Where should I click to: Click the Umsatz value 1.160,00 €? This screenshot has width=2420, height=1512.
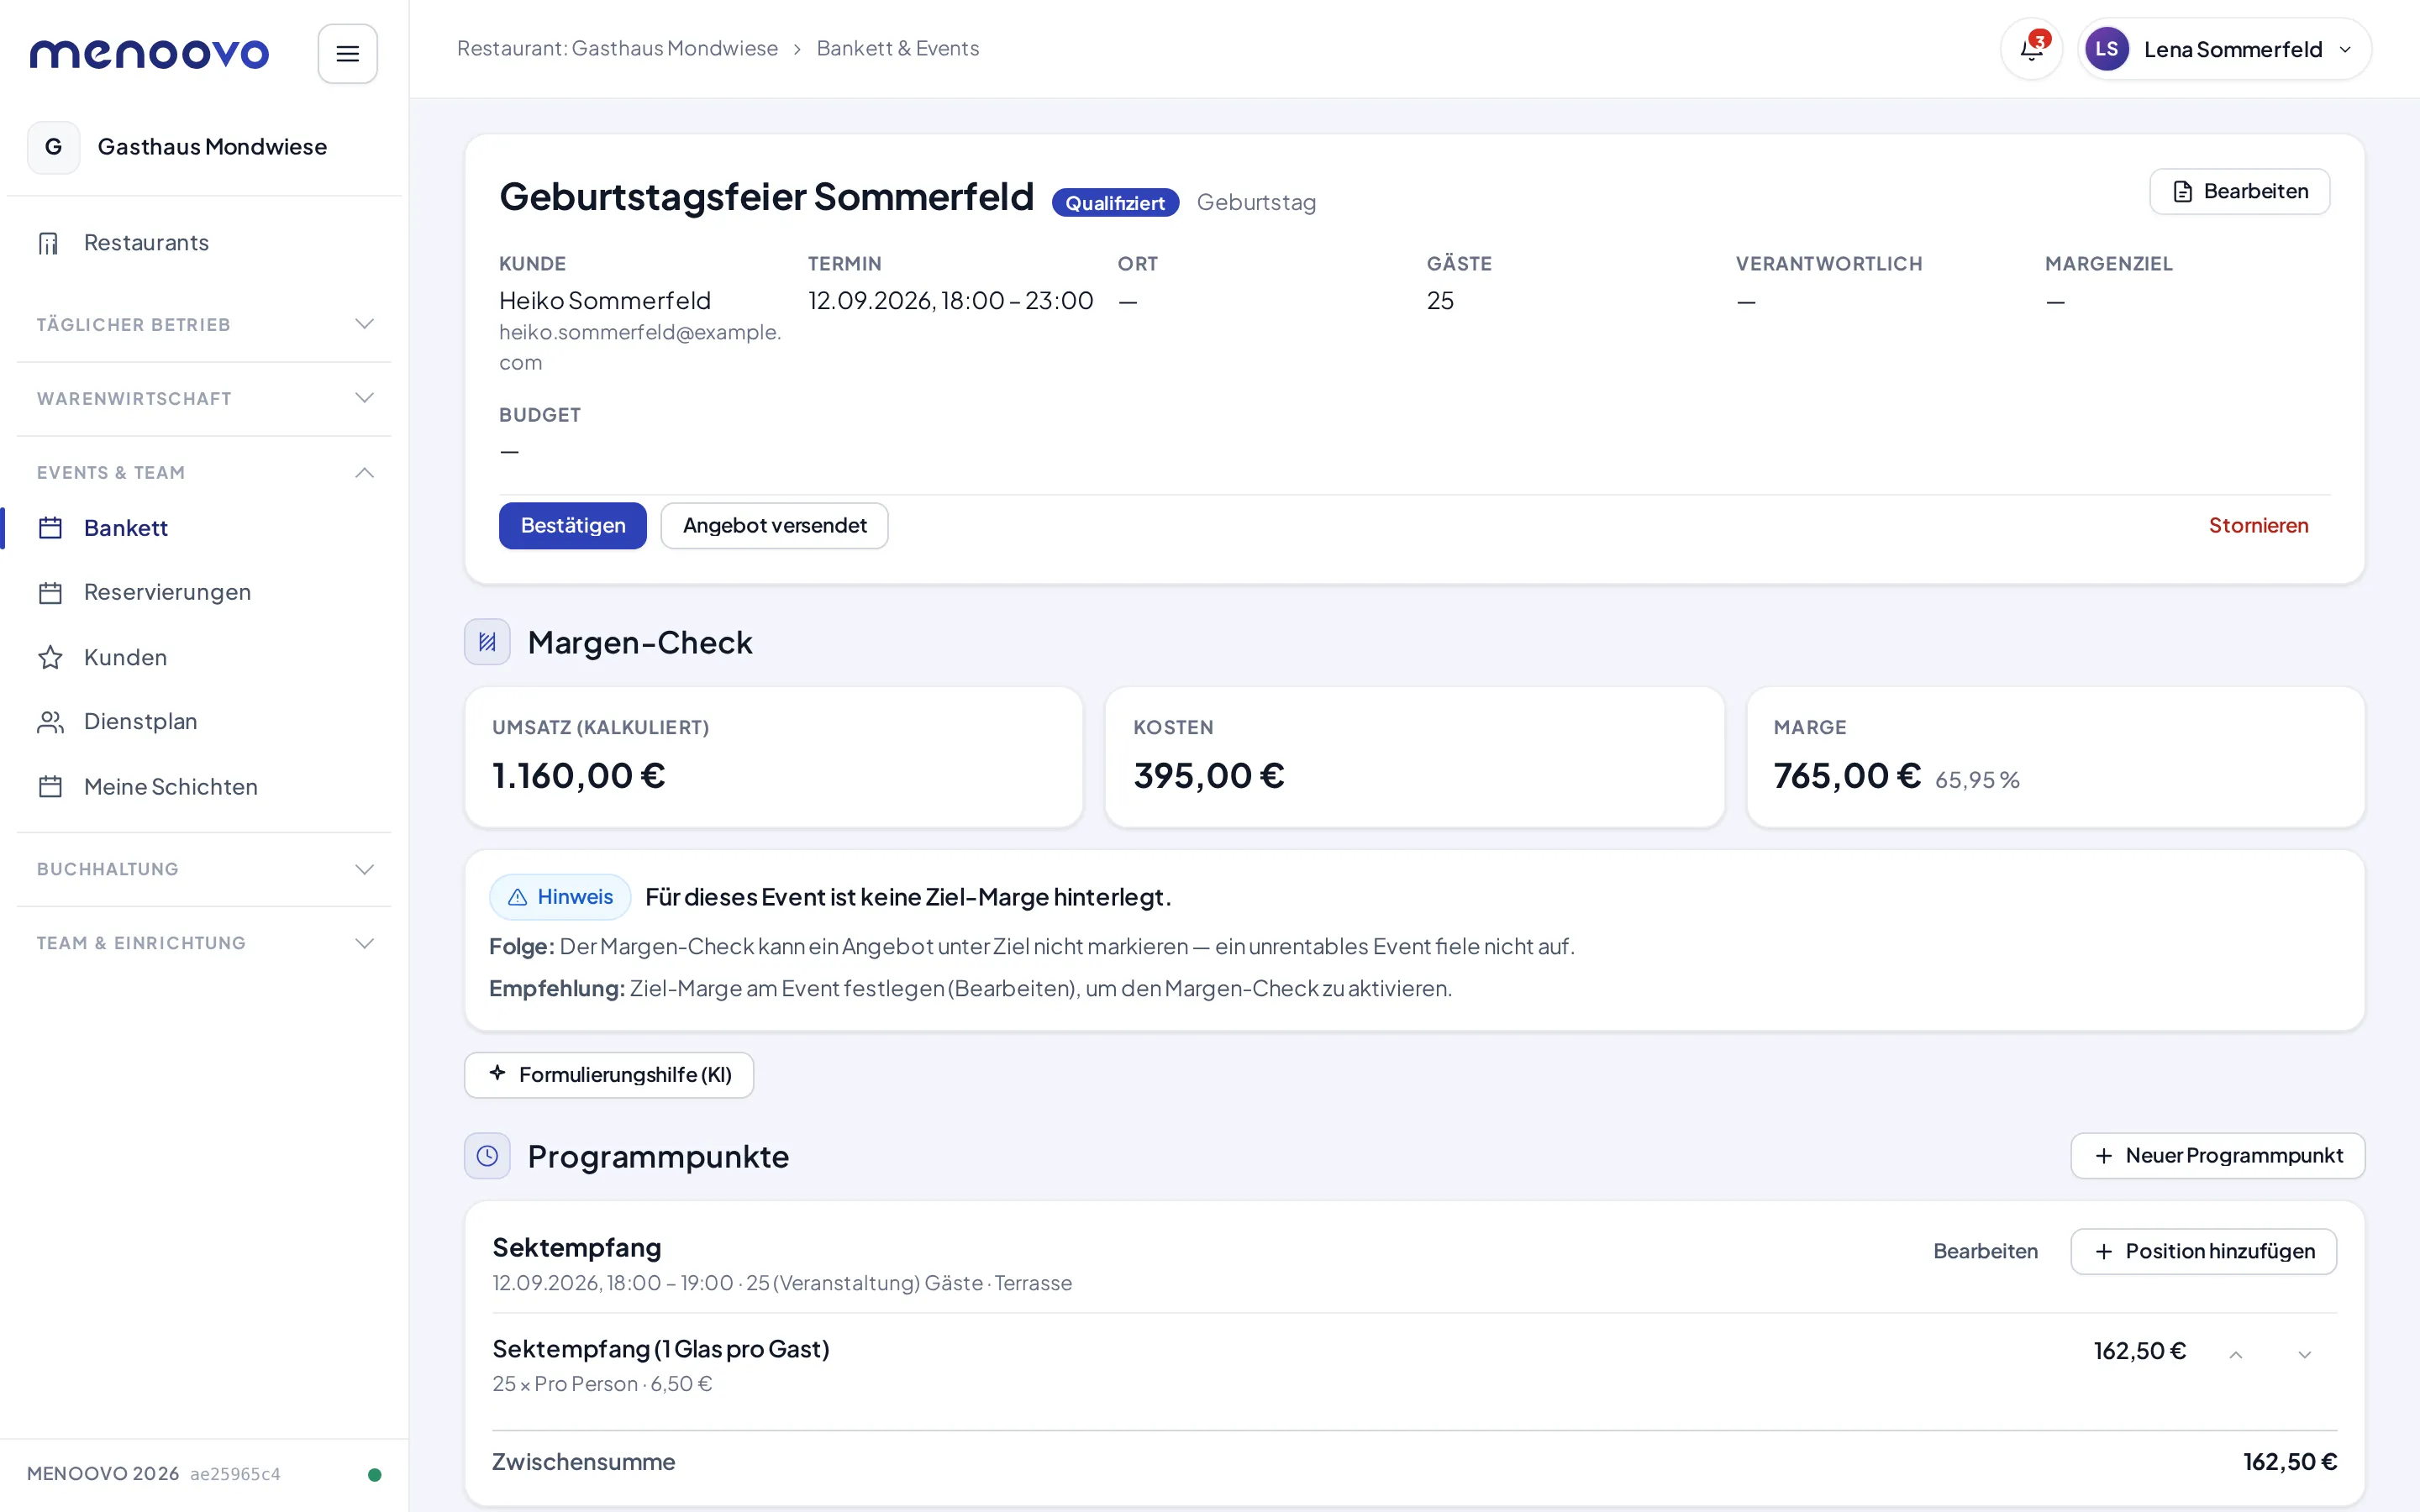coord(578,776)
